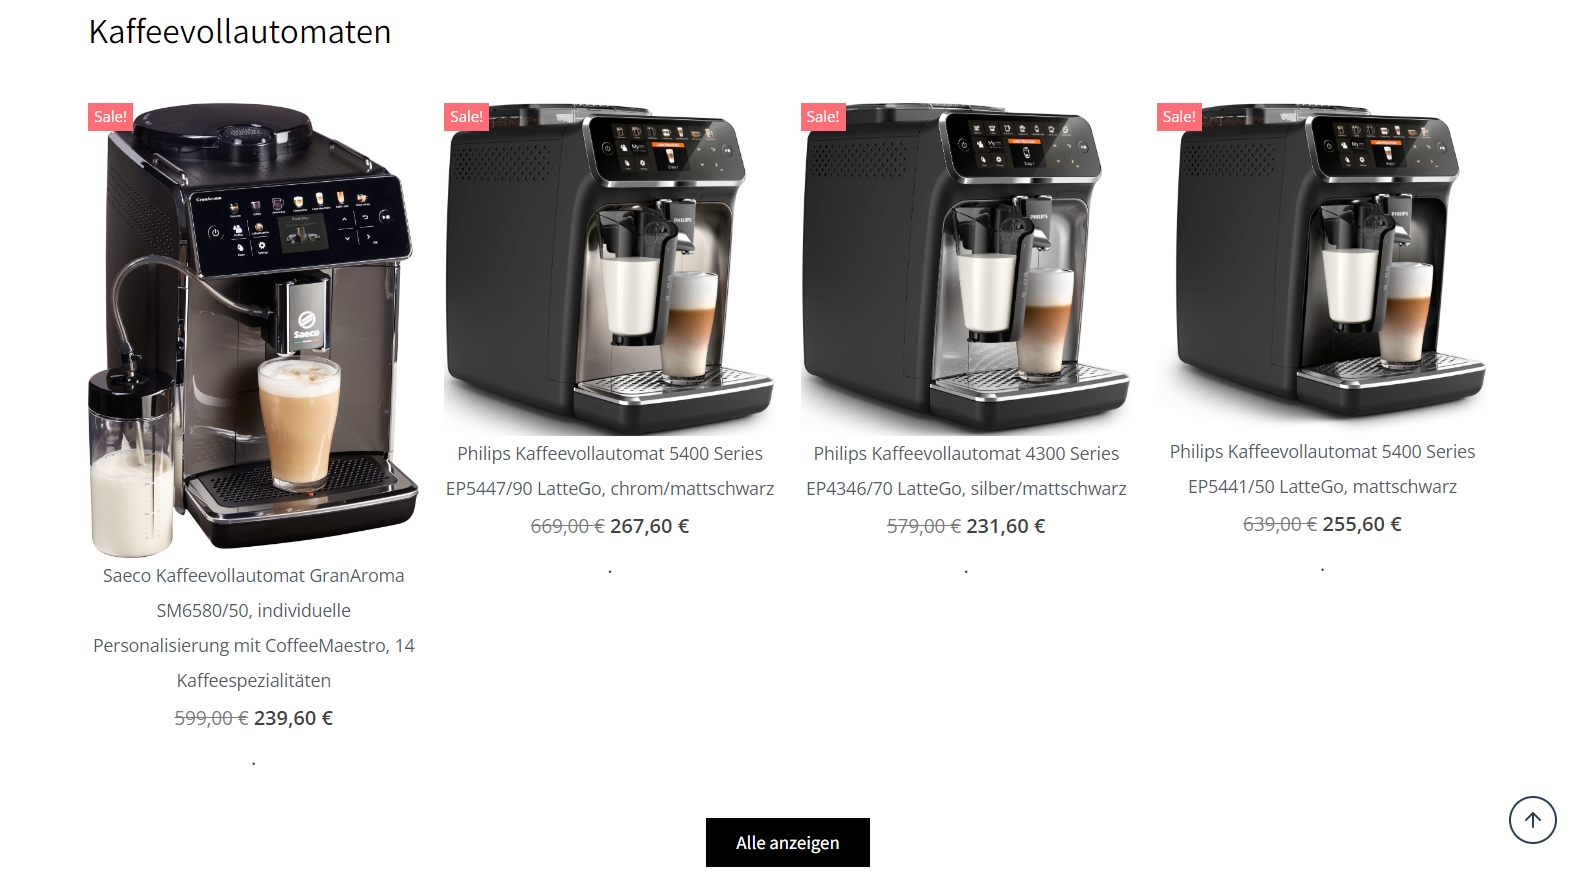Click Sale badge on Saeco GranAroma
The height and width of the screenshot is (876, 1576).
click(x=110, y=117)
